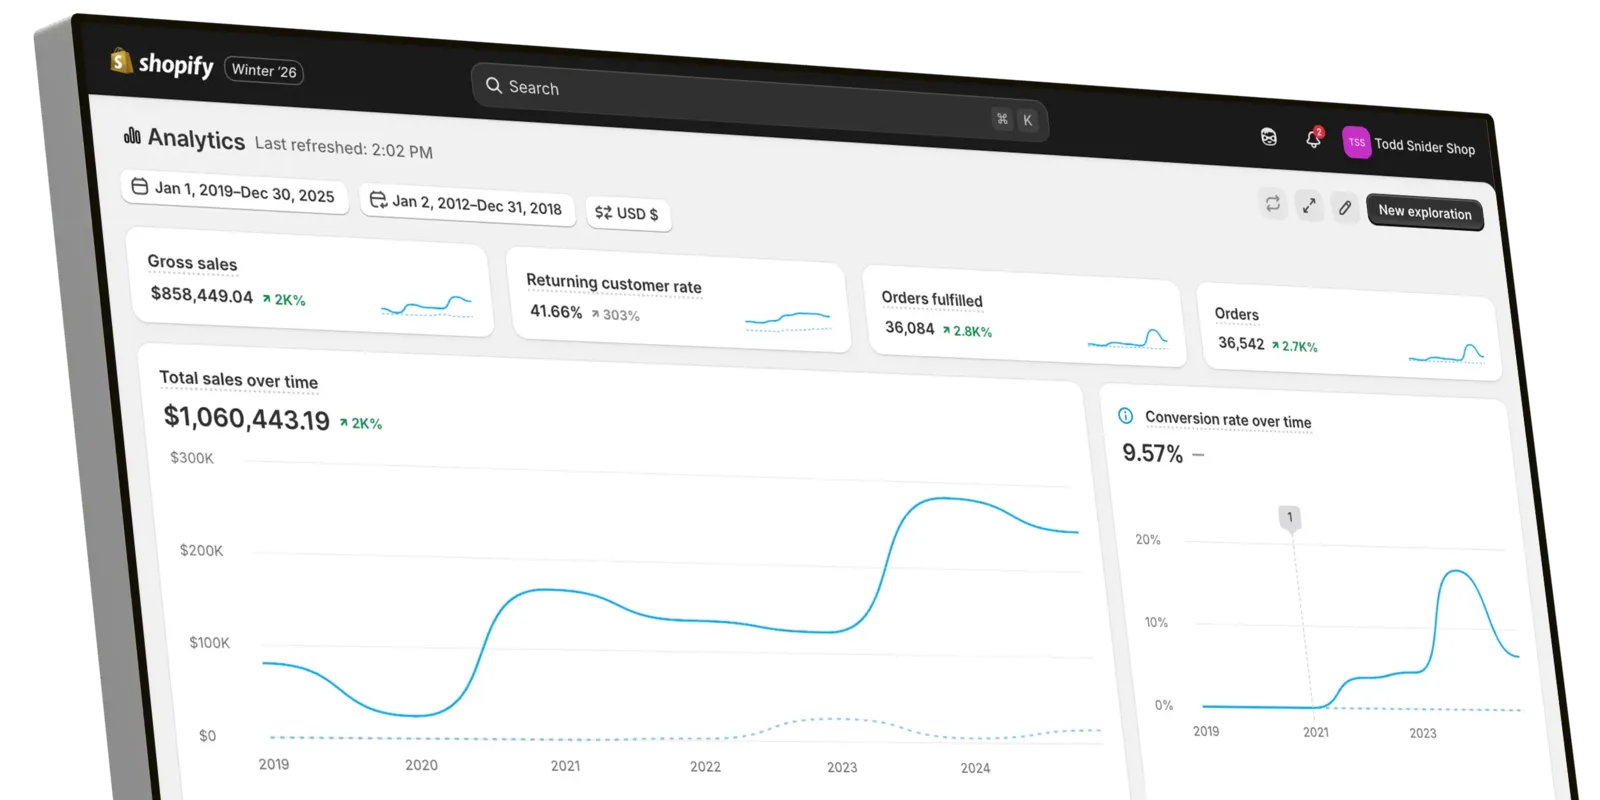Viewport: 1600px width, 800px height.
Task: Select annotation marker 1 on conversion chart
Action: (1290, 518)
